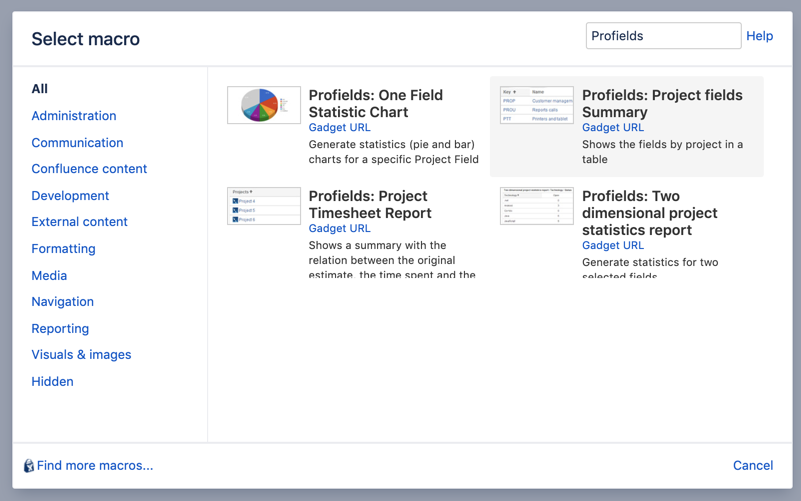This screenshot has width=801, height=501.
Task: Open Gadget URL under Two dimensional report
Action: [612, 246]
